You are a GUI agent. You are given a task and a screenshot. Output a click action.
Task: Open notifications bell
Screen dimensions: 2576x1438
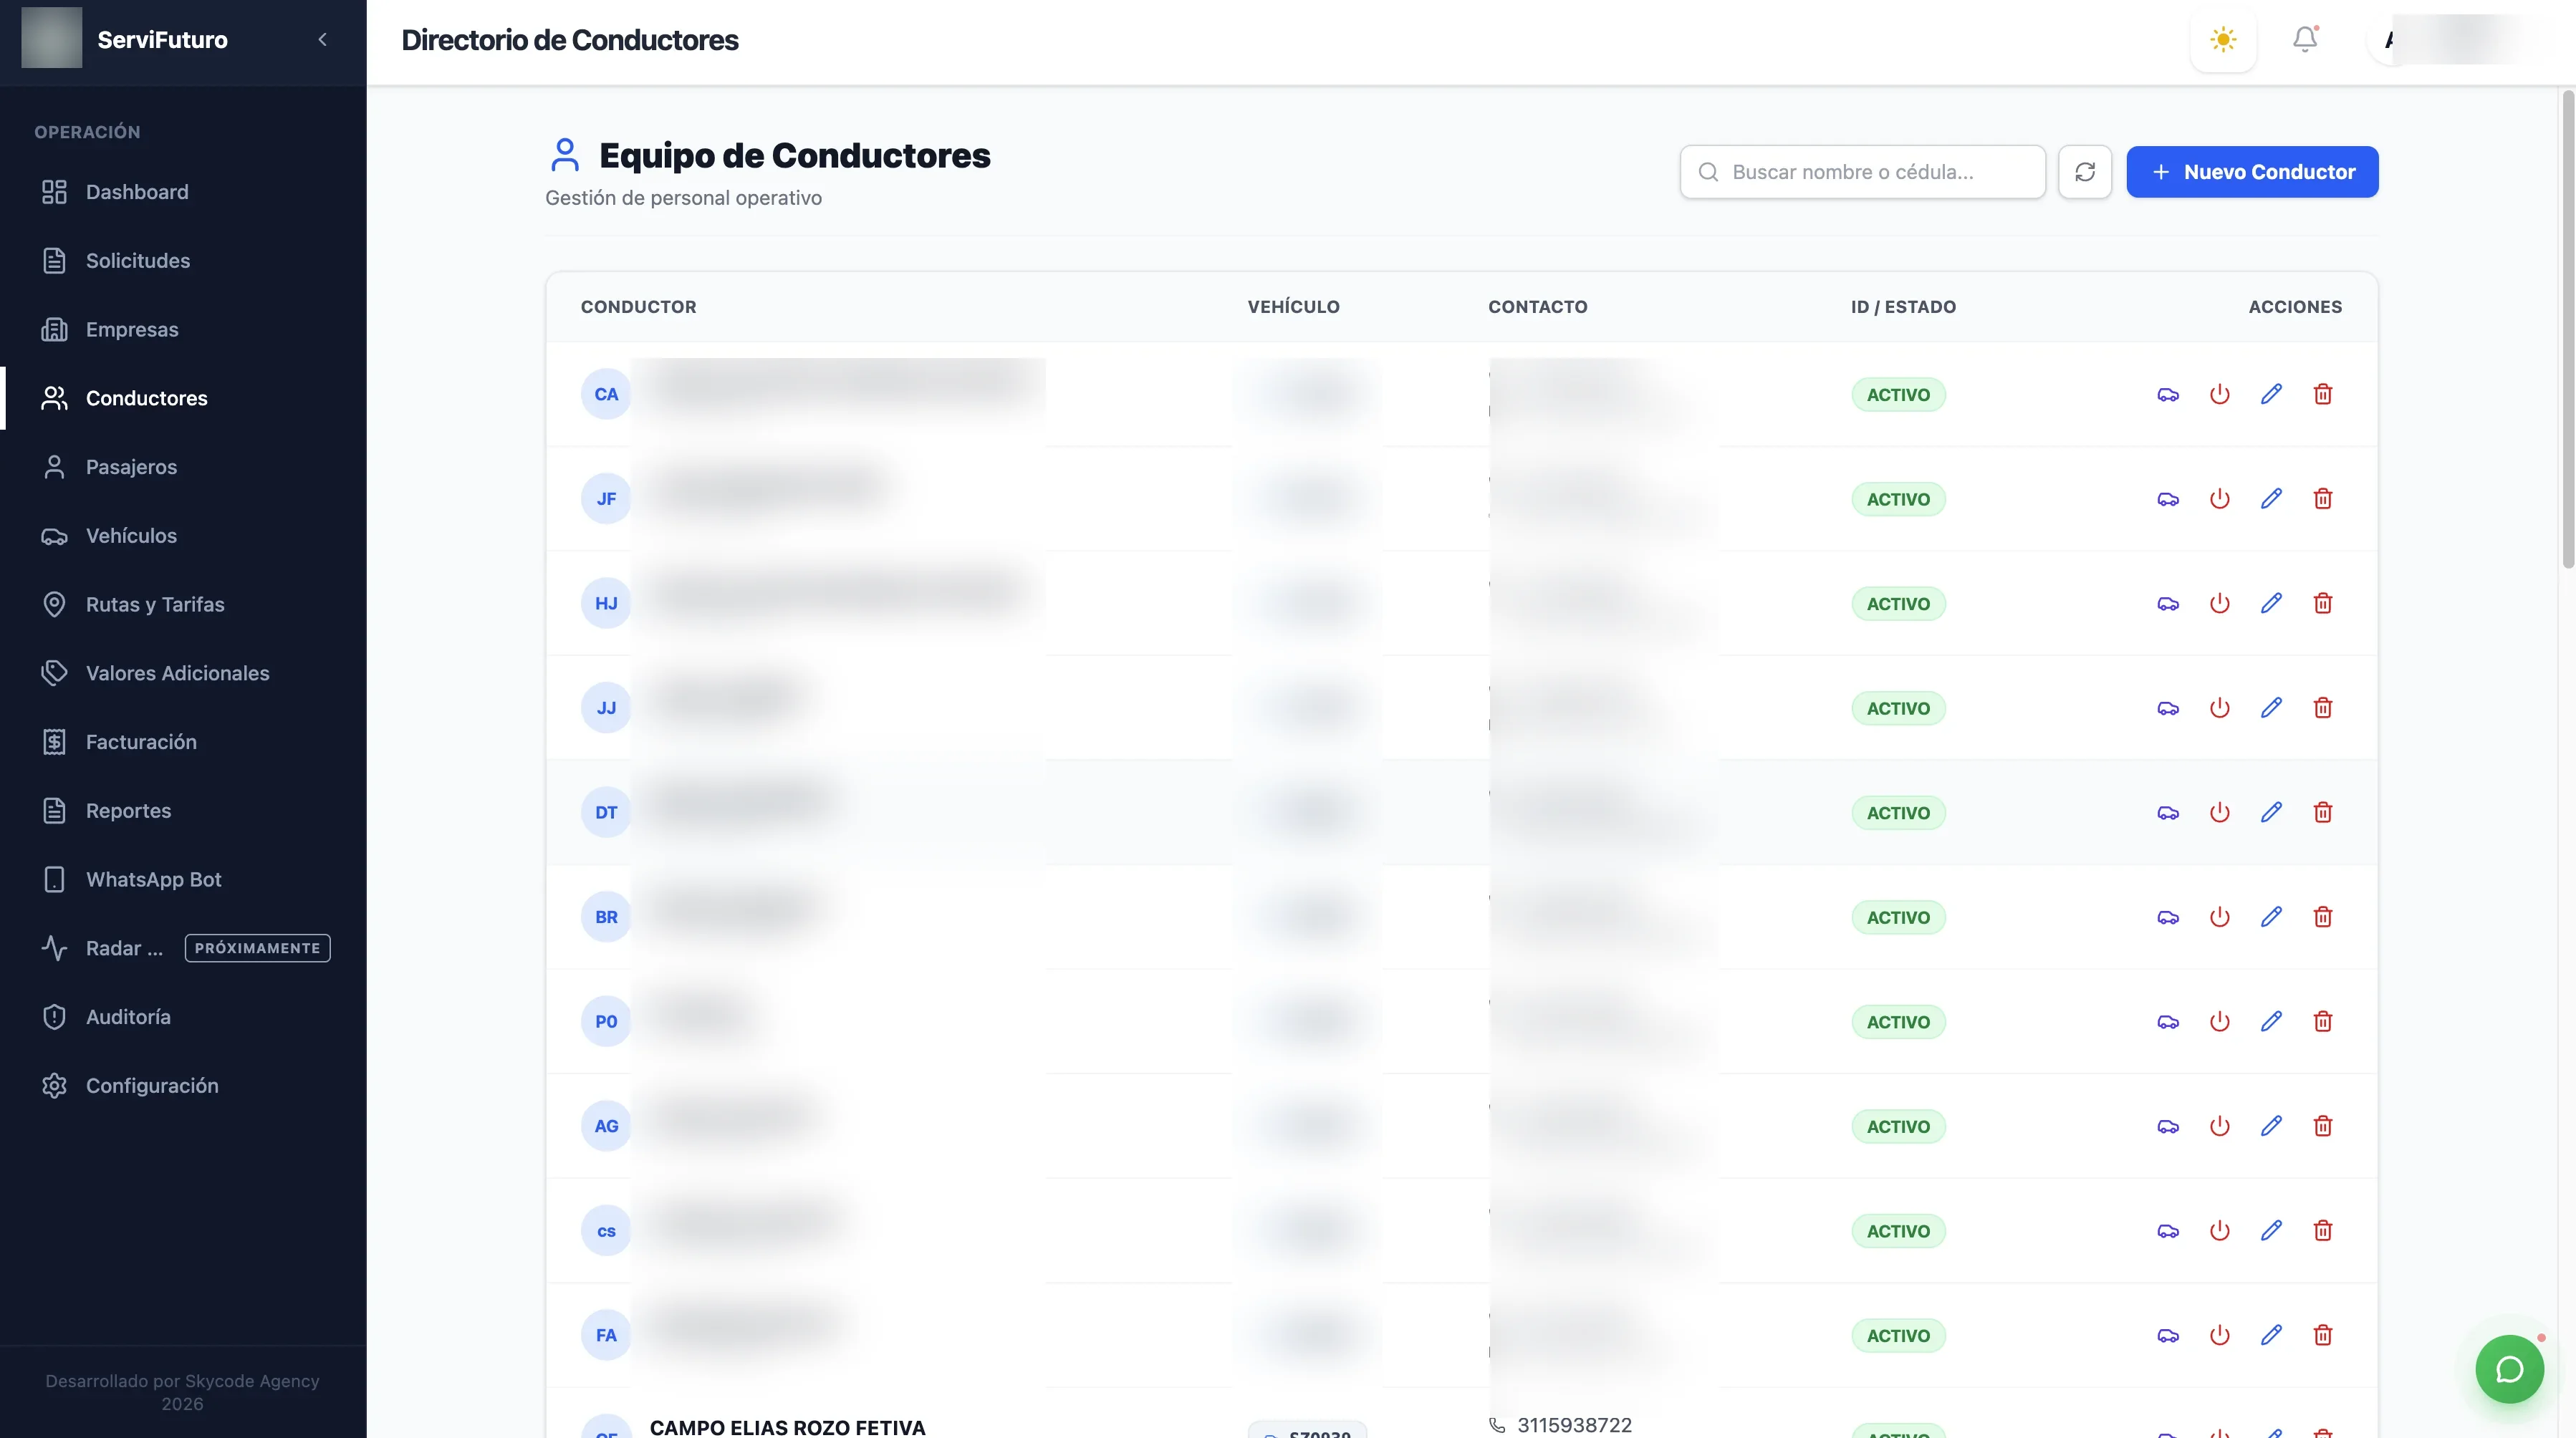tap(2305, 40)
